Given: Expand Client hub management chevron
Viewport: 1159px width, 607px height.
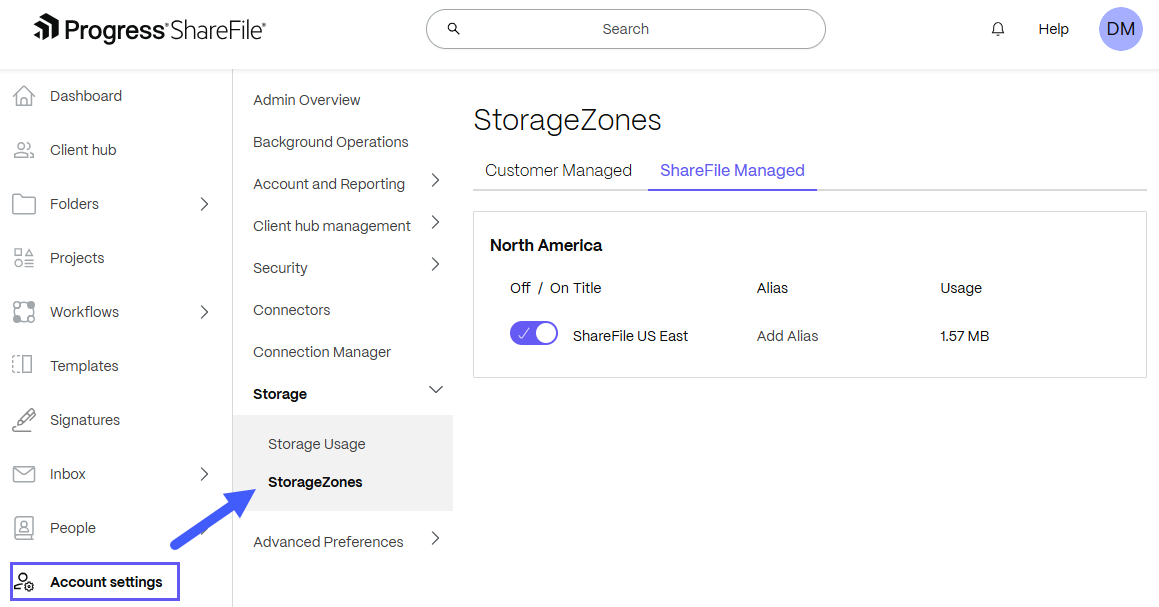Looking at the screenshot, I should coord(435,223).
